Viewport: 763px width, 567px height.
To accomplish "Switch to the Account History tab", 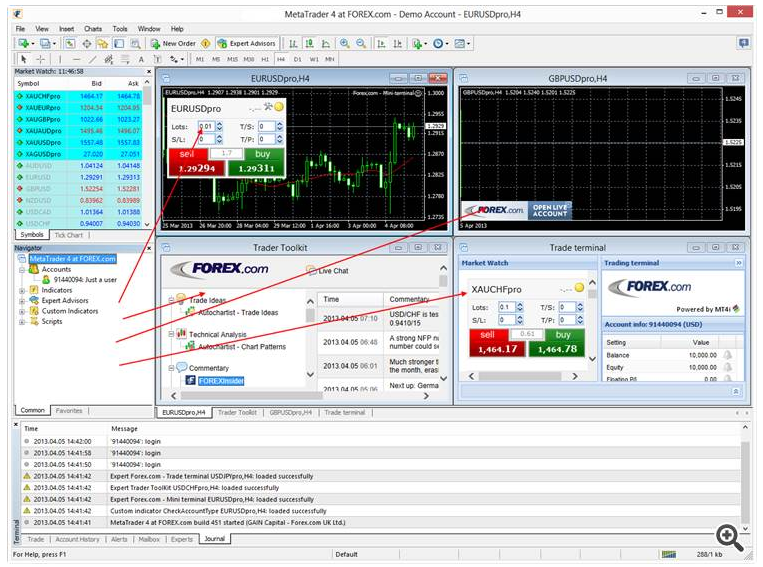I will [x=76, y=539].
